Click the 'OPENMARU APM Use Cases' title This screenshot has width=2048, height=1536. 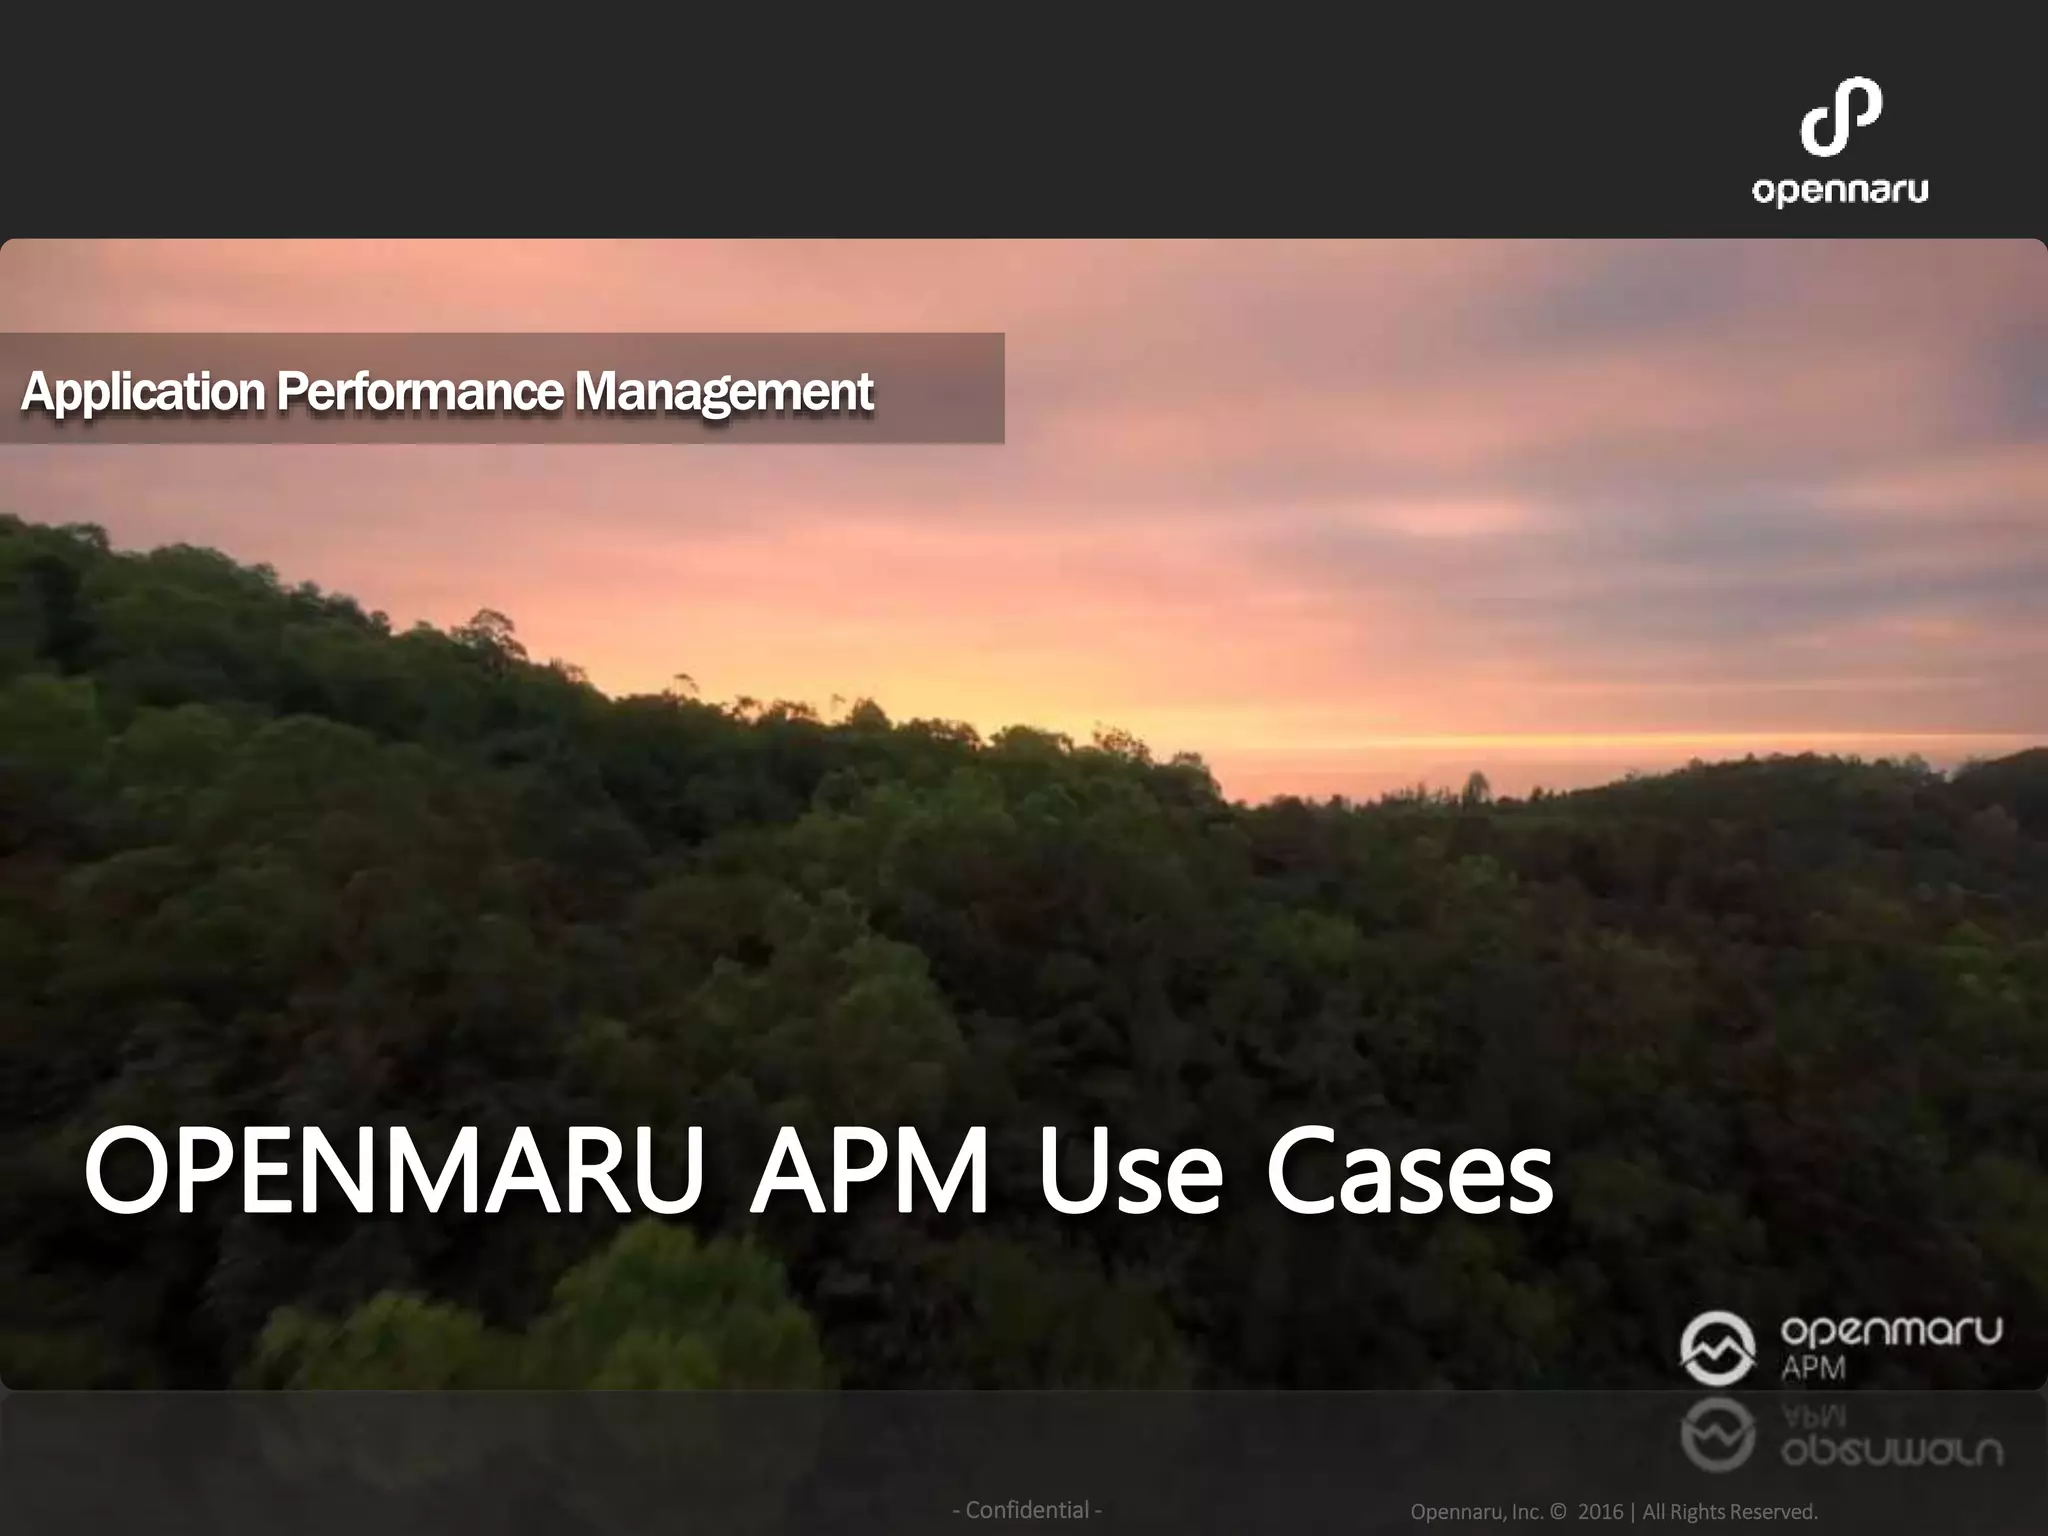click(818, 1172)
